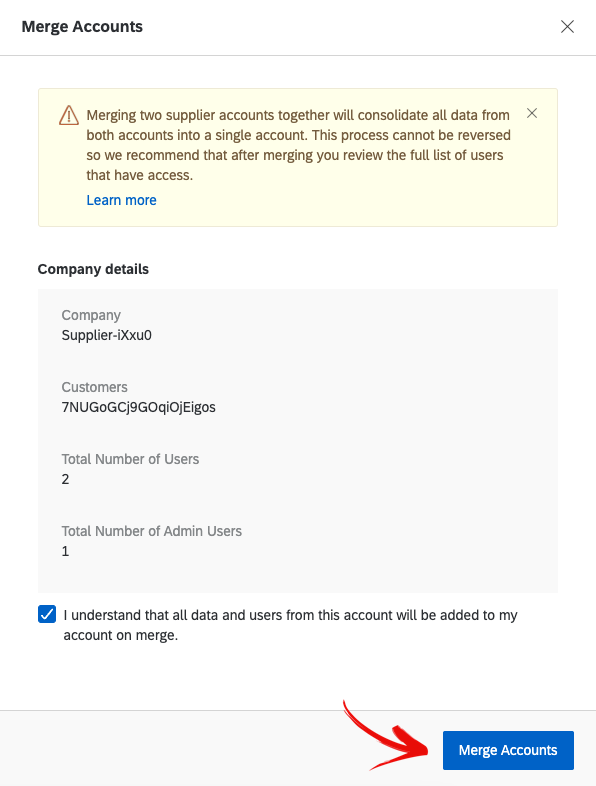Select the total users value 2

tap(66, 479)
